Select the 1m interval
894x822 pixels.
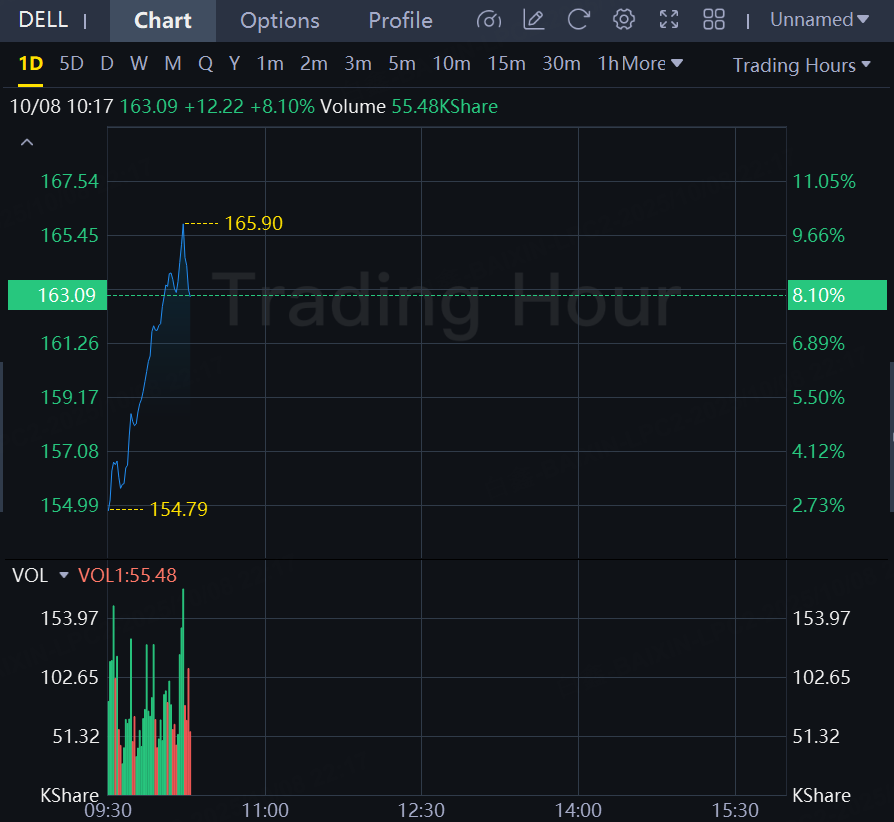coord(270,63)
